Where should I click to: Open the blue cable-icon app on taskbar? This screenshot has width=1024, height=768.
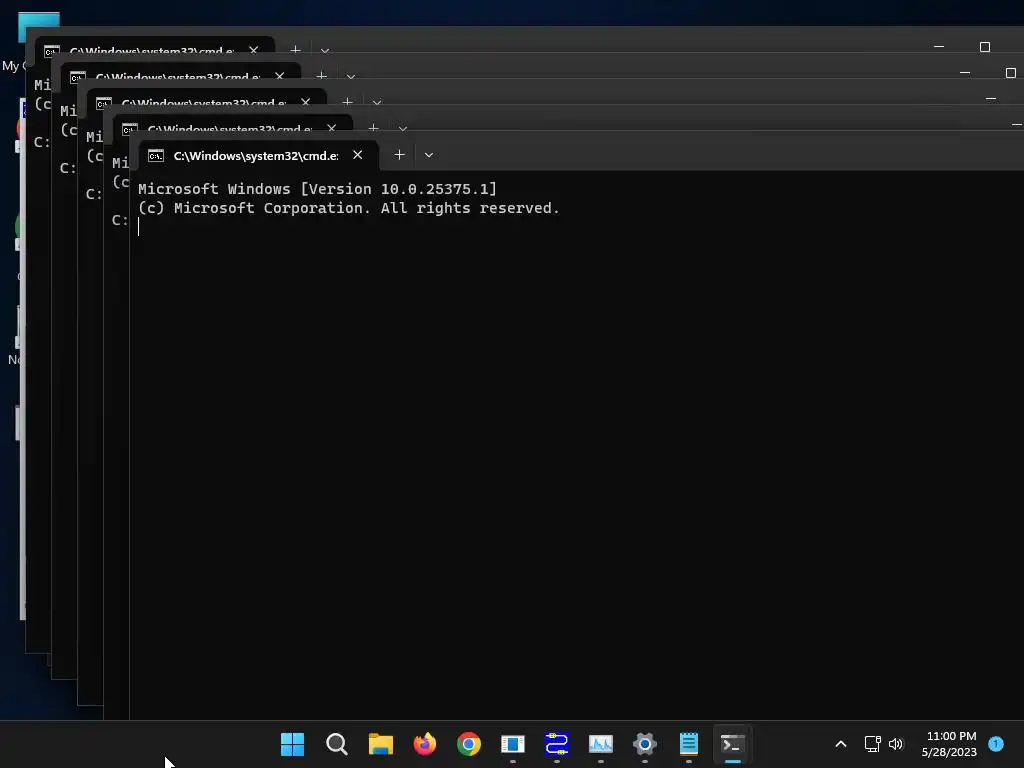coord(556,744)
